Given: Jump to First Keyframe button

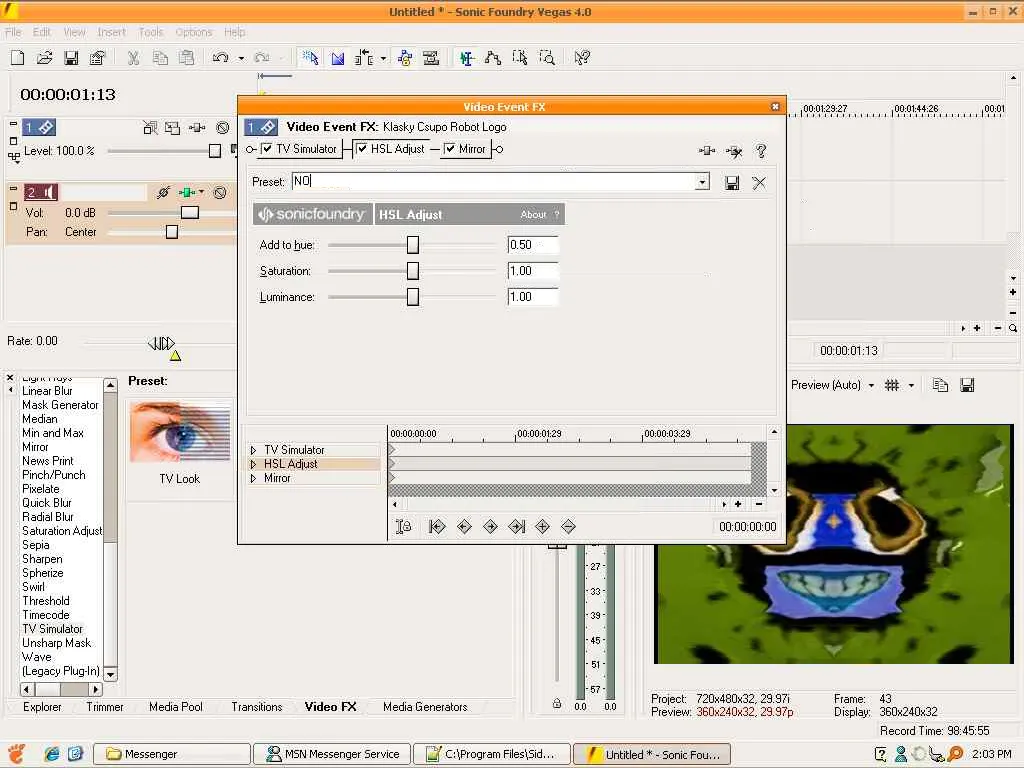Looking at the screenshot, I should [437, 526].
